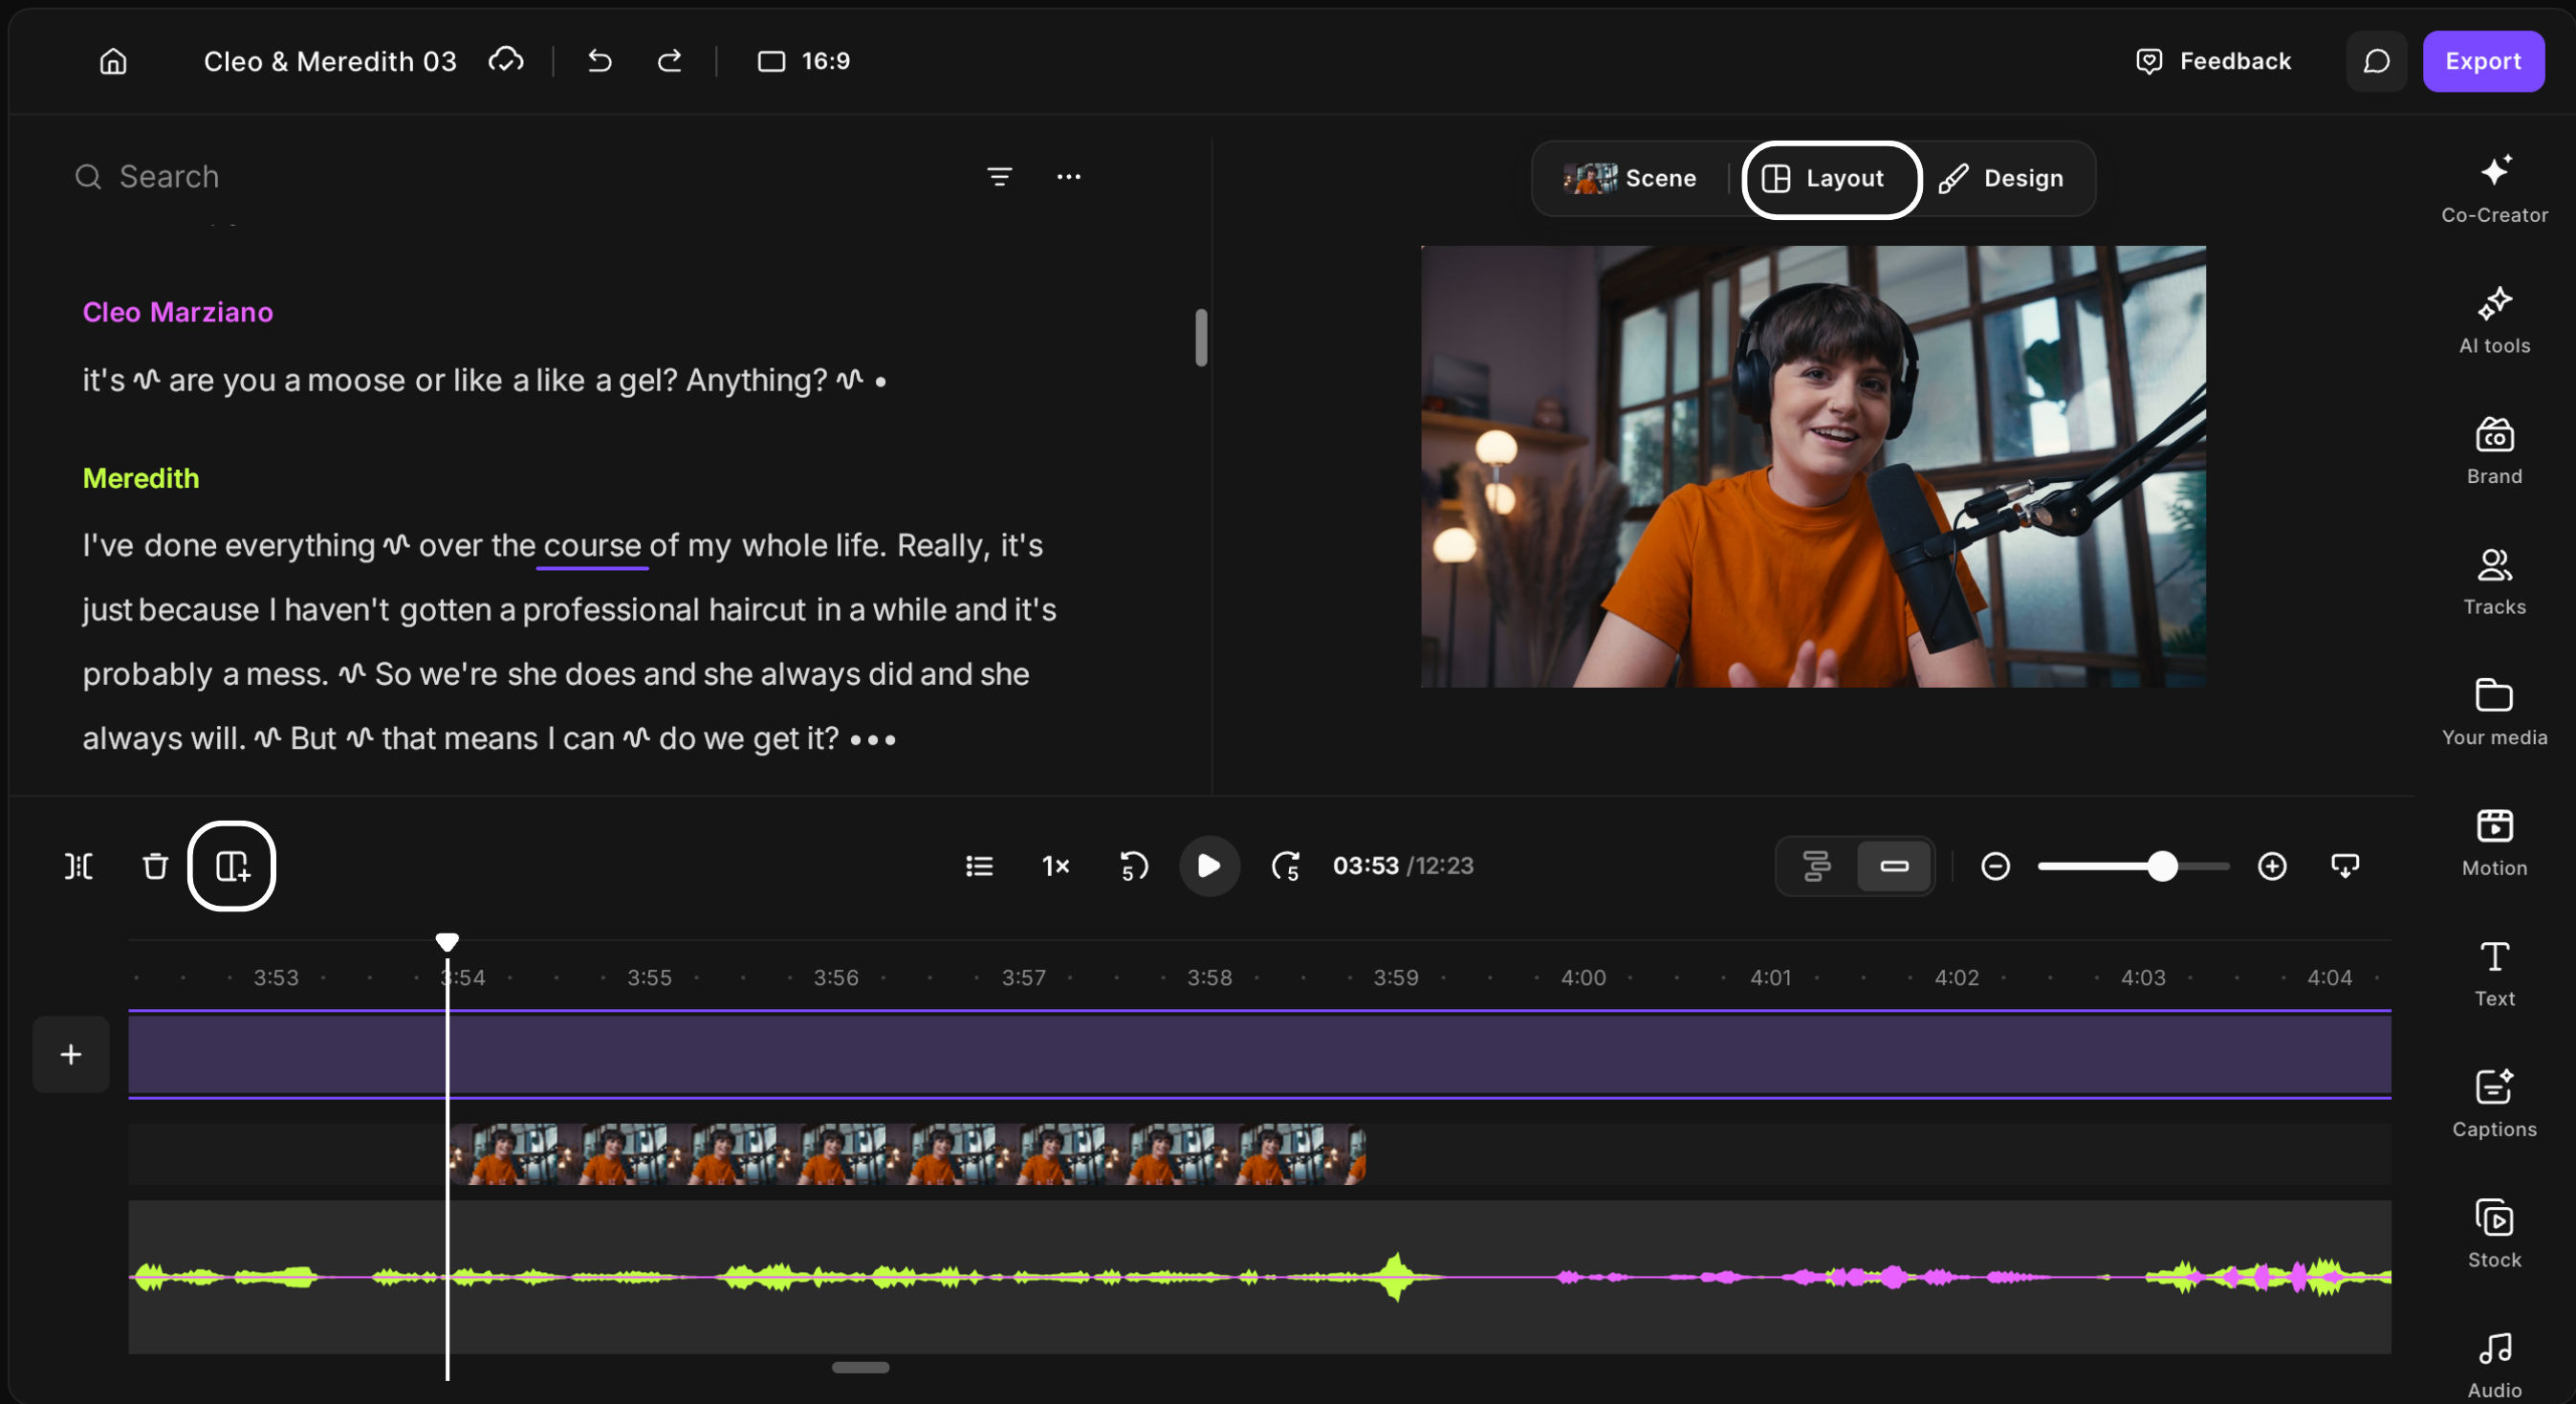Select the purple scene track bar

point(1259,1055)
